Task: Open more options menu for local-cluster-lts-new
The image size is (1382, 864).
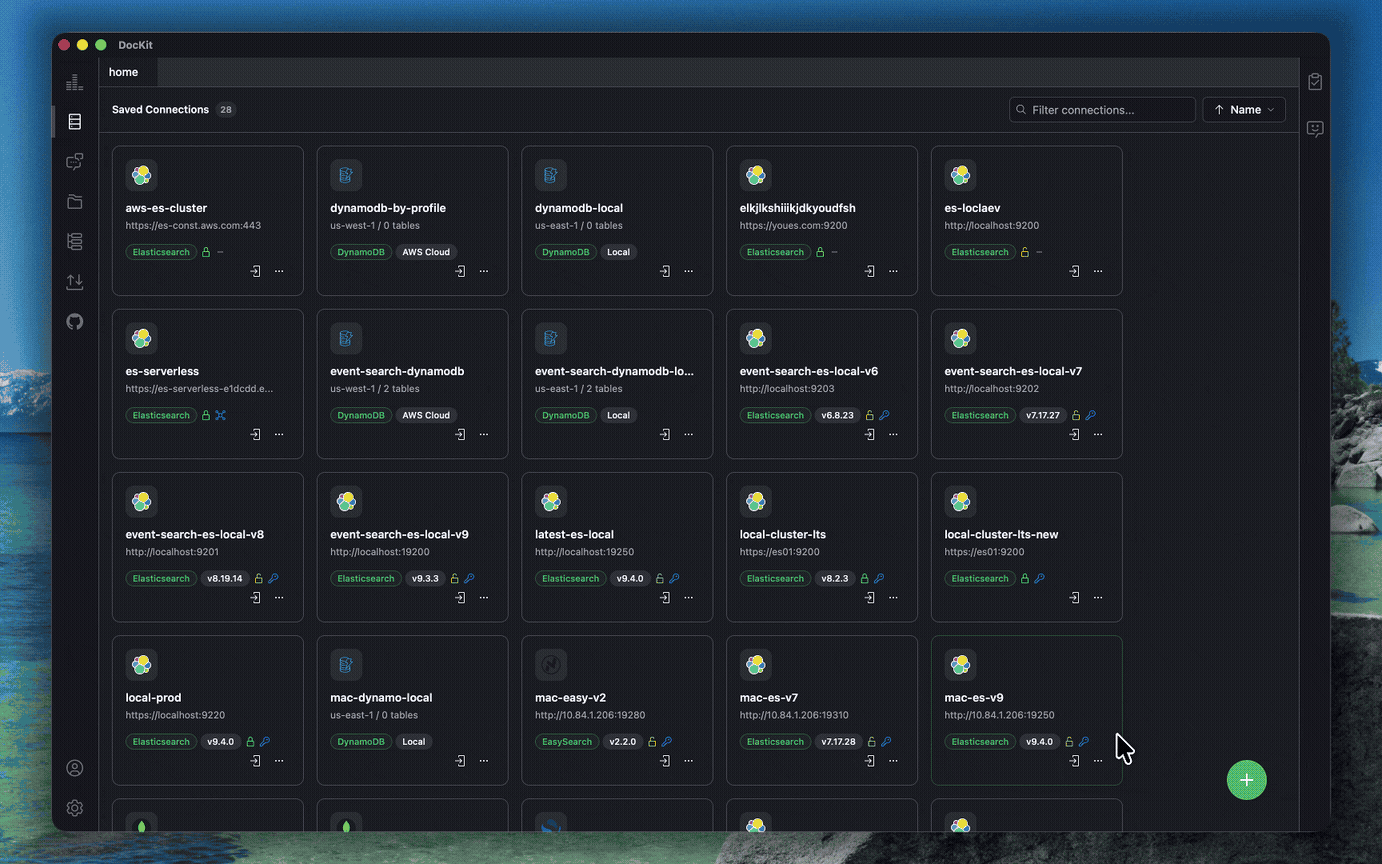Action: pyautogui.click(x=1098, y=597)
